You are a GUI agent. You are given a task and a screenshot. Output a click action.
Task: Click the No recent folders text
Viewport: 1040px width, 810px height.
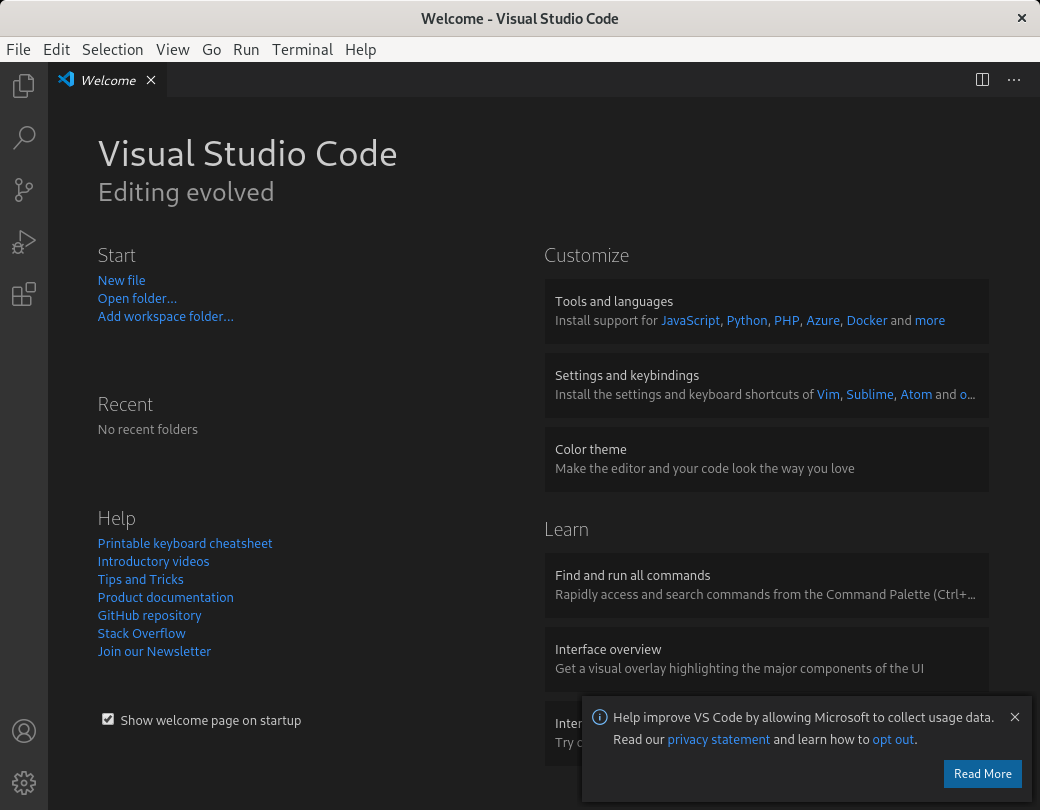click(x=148, y=429)
